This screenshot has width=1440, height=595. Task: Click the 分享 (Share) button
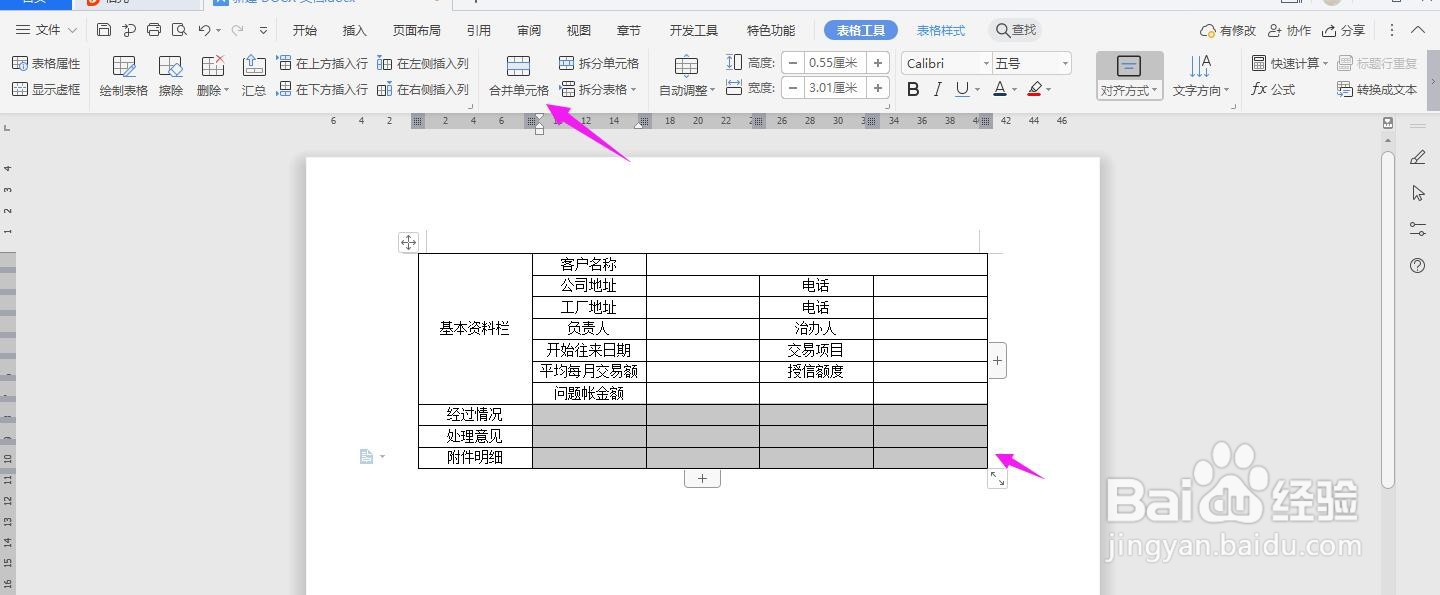1345,30
